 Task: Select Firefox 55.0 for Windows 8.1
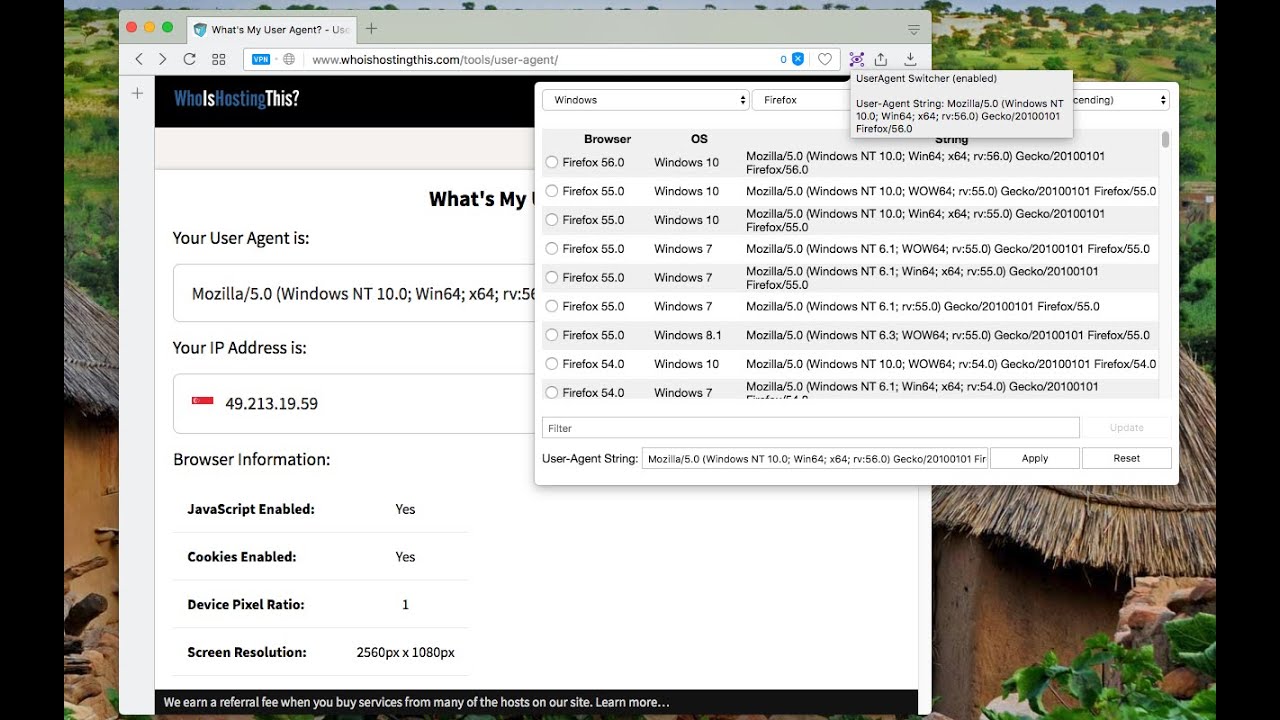coord(551,335)
